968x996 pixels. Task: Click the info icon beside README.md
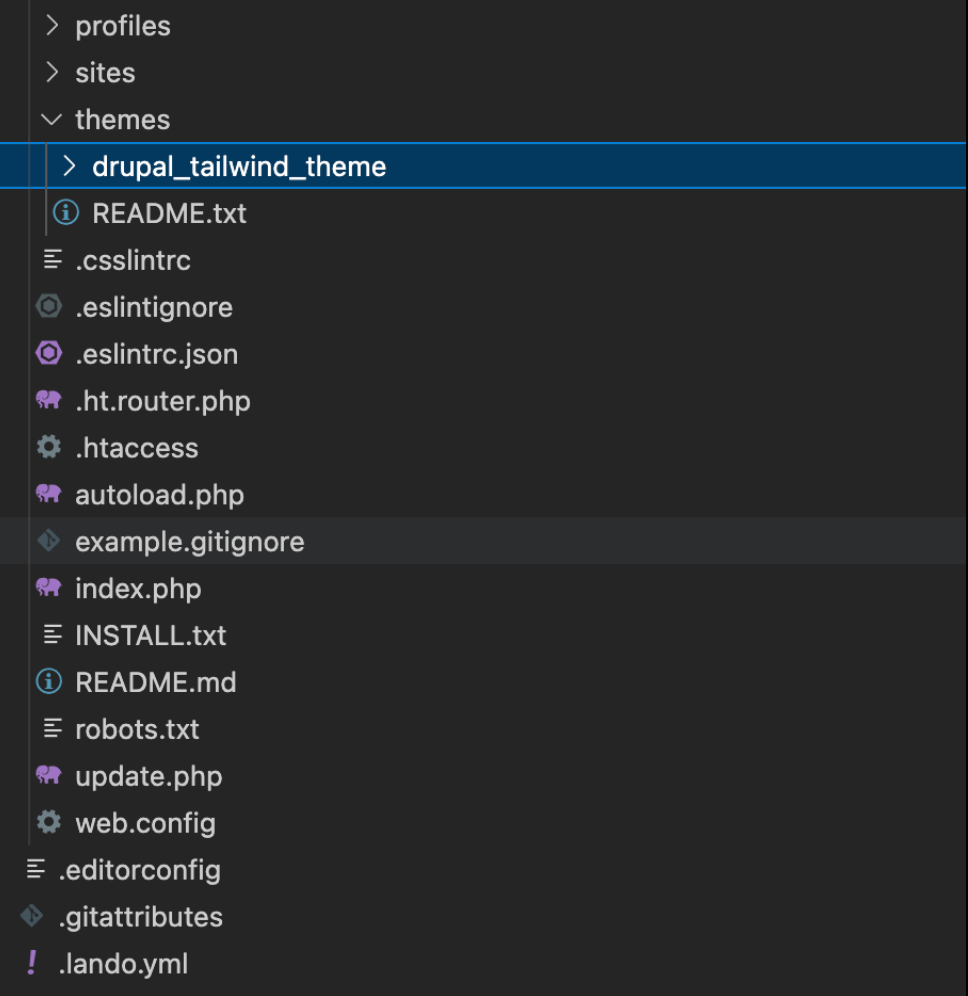coord(49,682)
